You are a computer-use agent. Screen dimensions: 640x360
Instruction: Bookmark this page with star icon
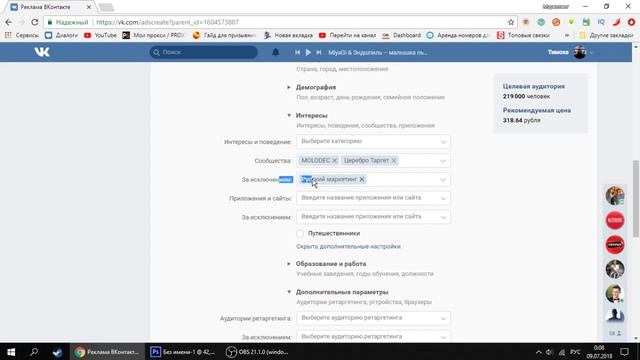click(x=511, y=22)
